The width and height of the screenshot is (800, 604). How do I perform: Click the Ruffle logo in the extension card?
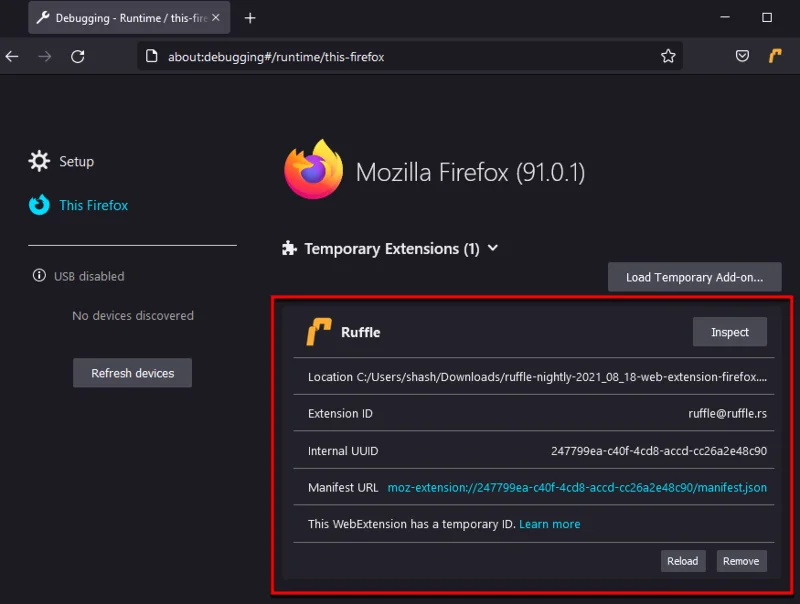coord(316,331)
